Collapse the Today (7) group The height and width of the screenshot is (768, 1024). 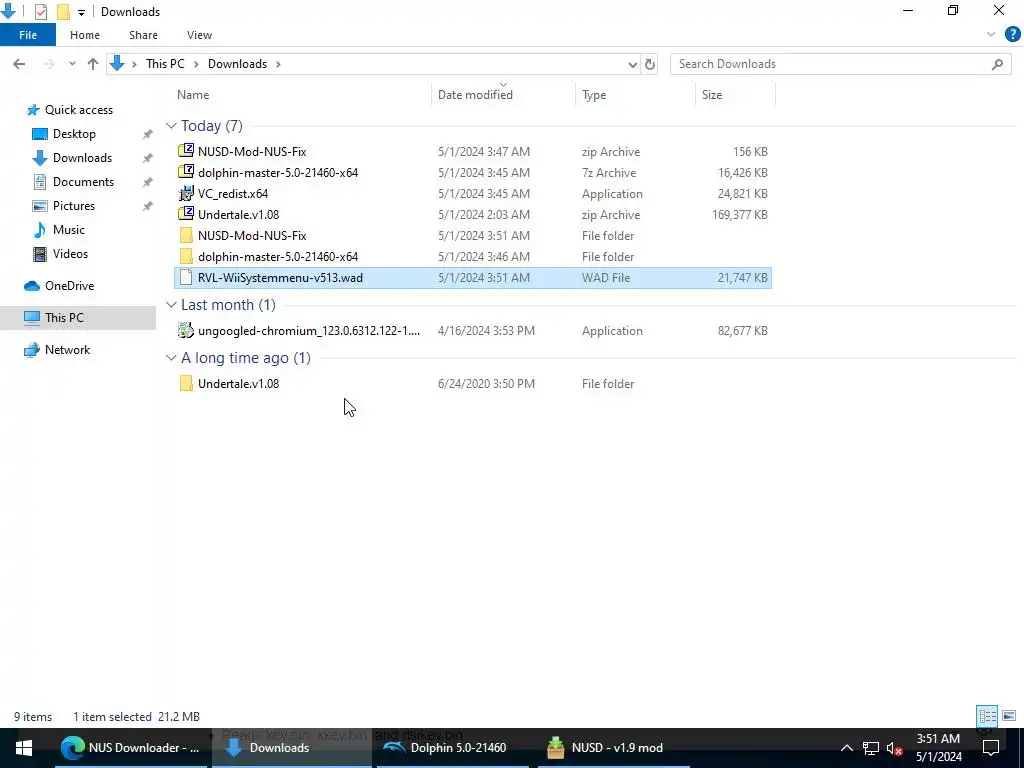tap(171, 125)
